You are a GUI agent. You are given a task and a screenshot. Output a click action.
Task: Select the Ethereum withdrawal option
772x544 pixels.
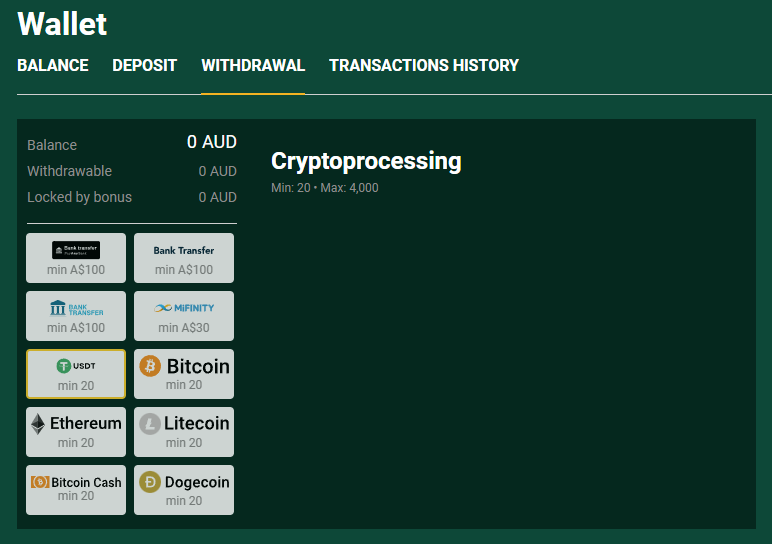(76, 432)
